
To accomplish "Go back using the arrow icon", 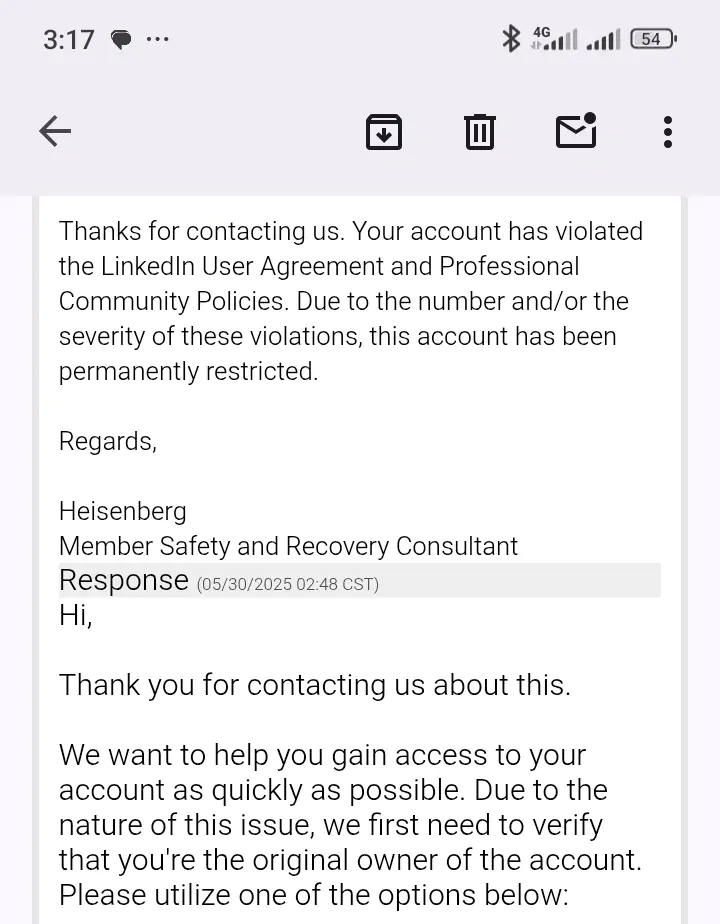I will 55,131.
